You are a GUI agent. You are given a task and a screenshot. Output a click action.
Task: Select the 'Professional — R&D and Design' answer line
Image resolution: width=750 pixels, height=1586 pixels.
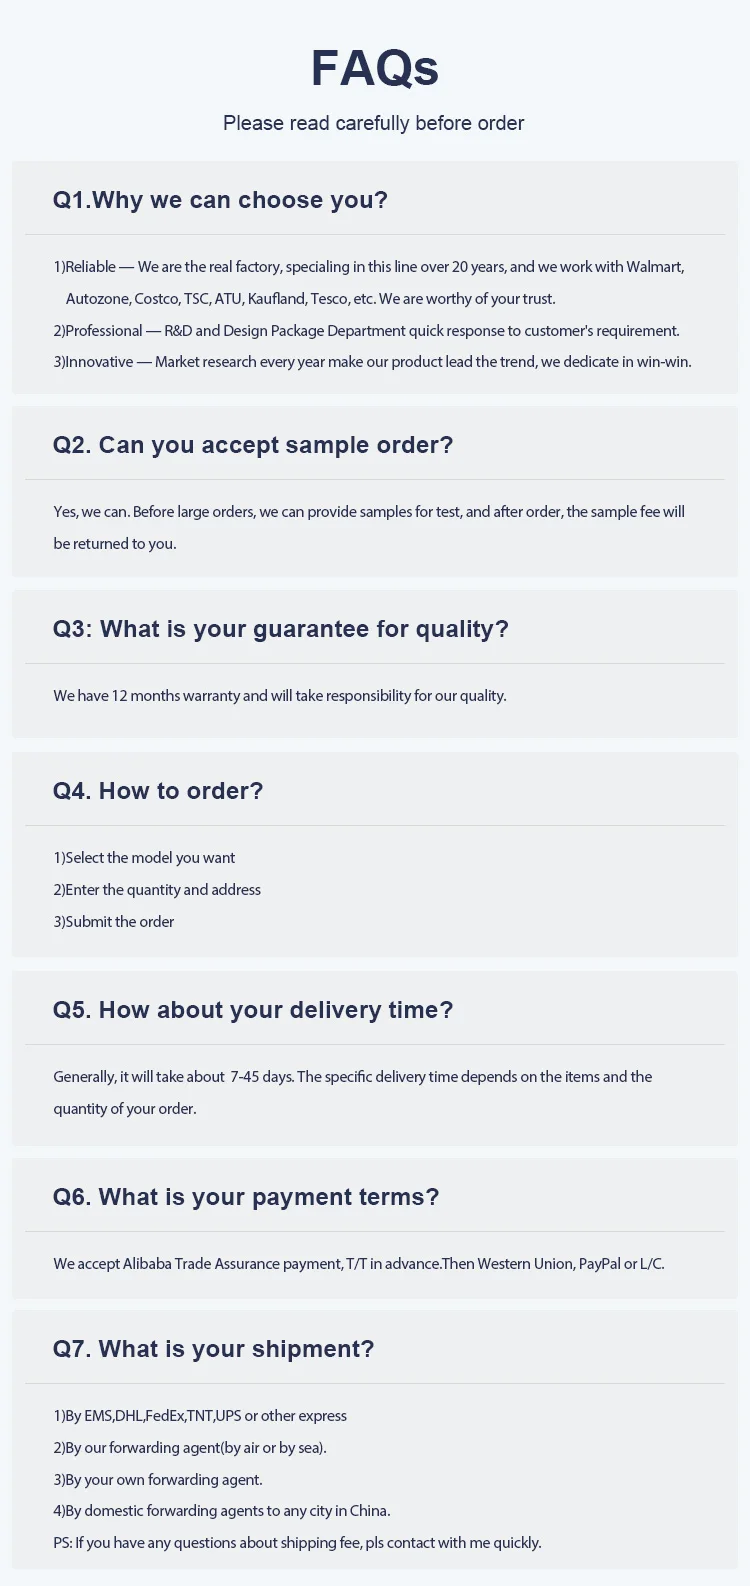point(366,330)
